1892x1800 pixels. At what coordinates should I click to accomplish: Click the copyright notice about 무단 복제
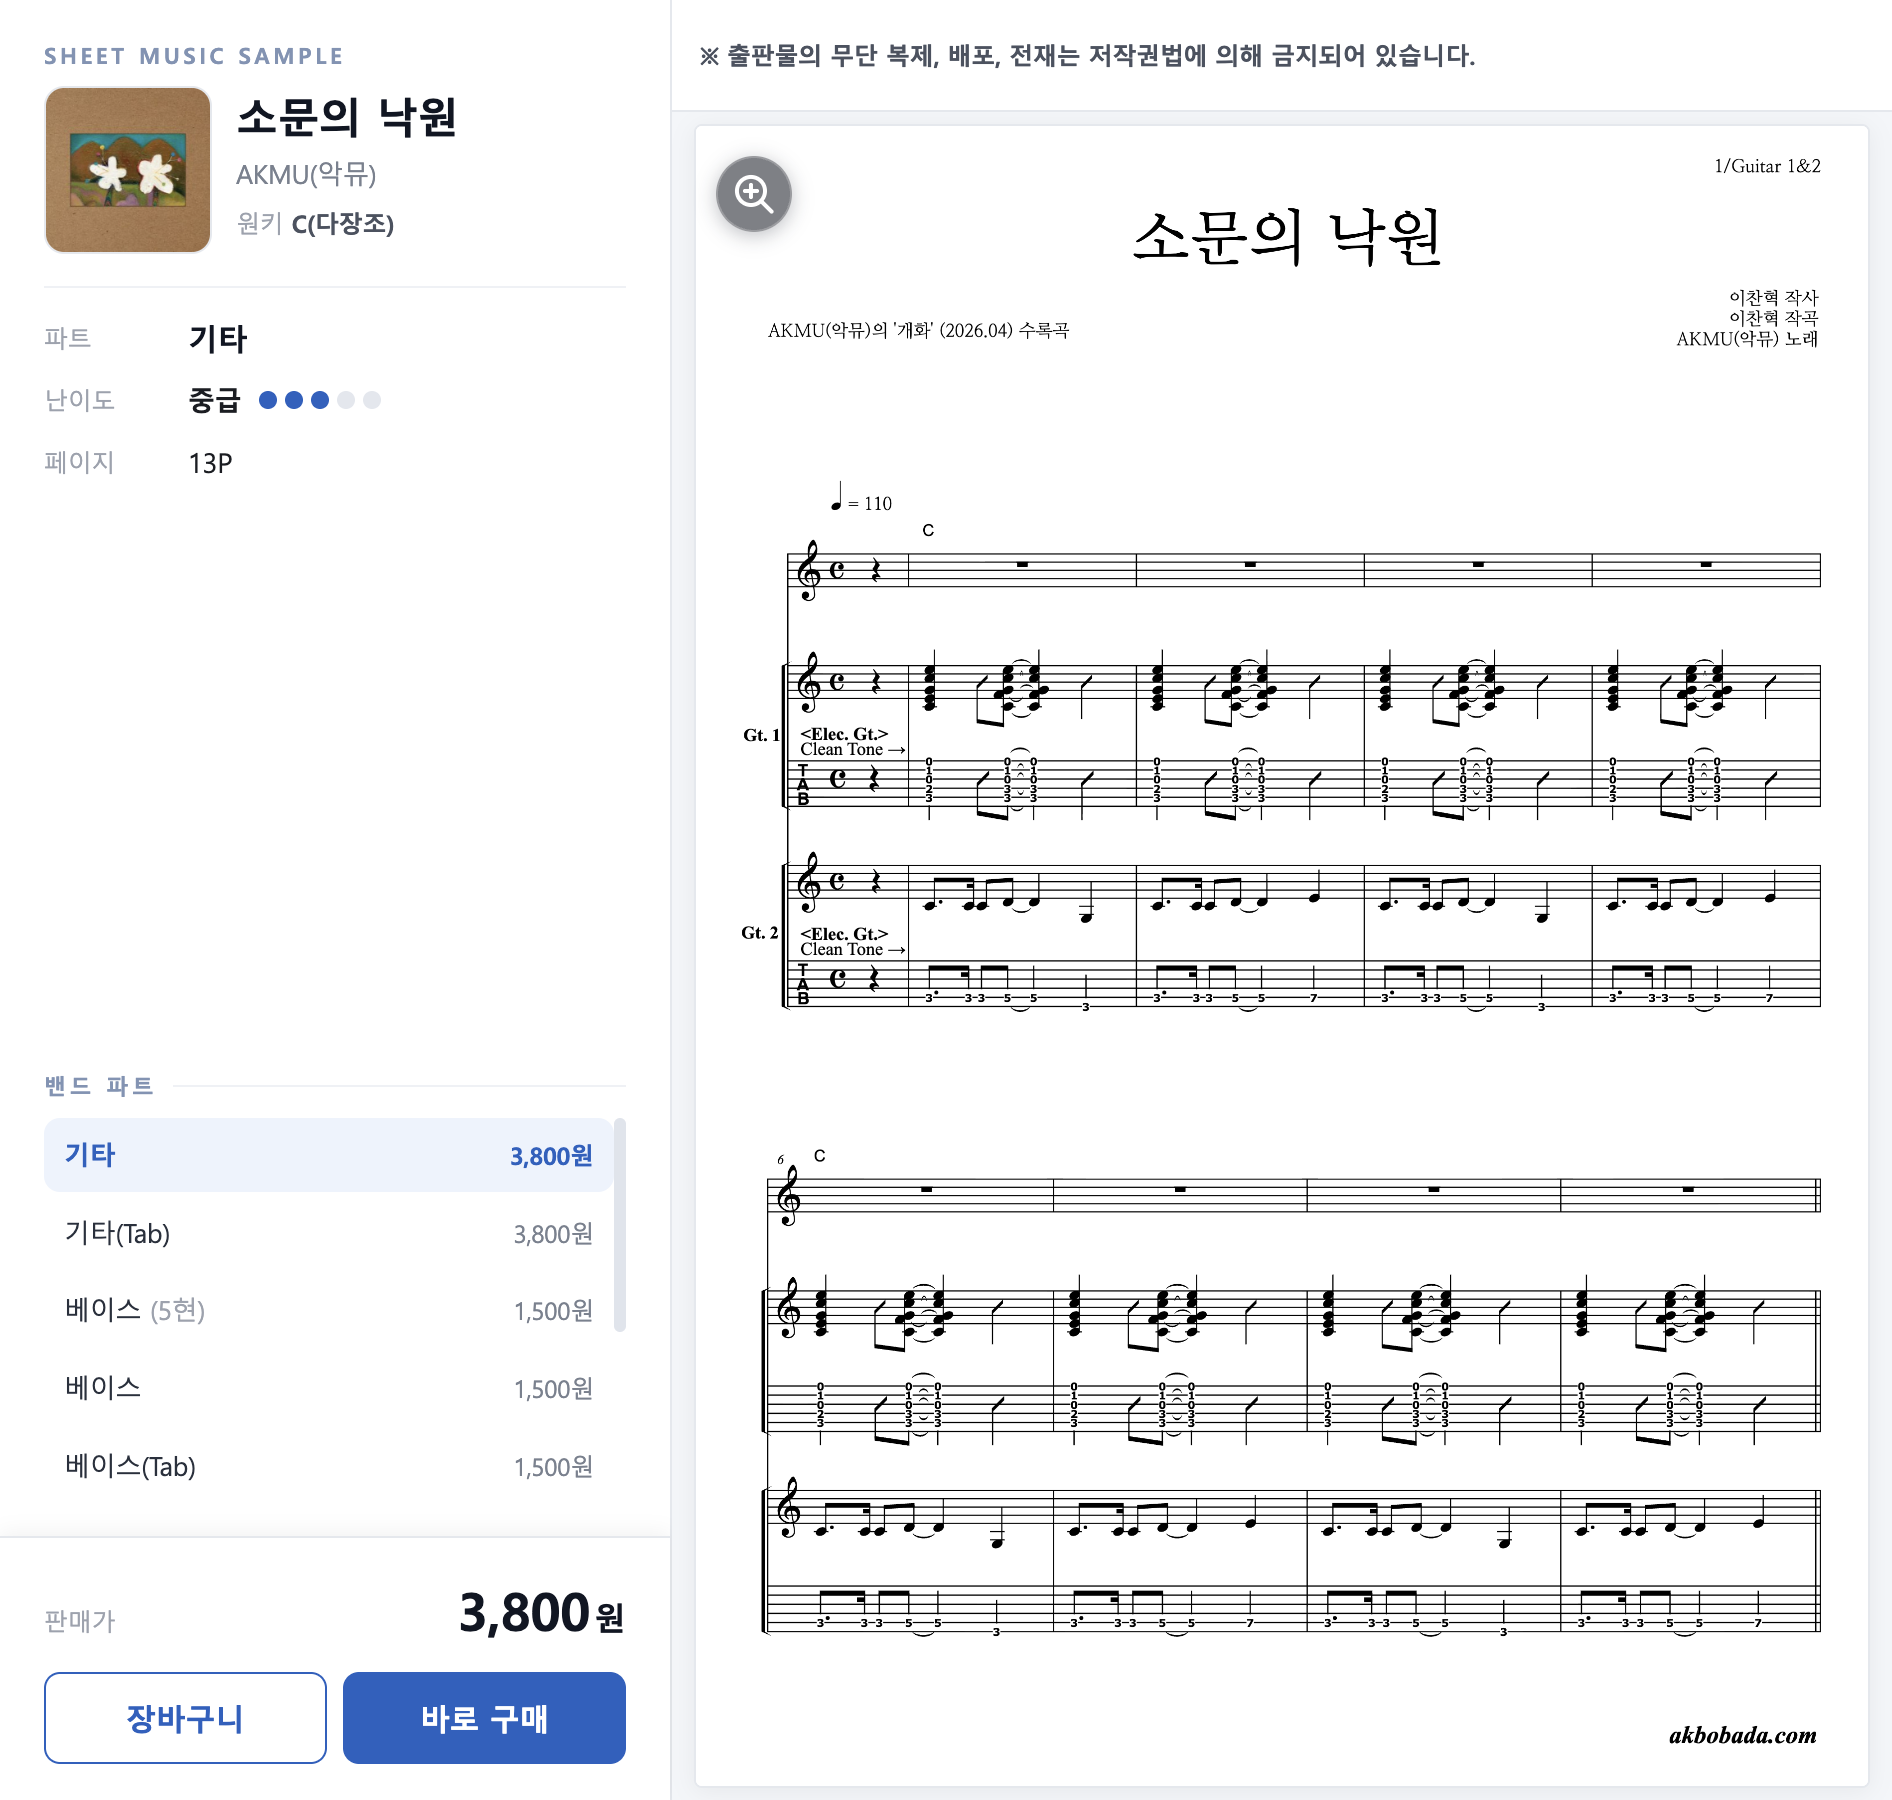tap(1087, 56)
